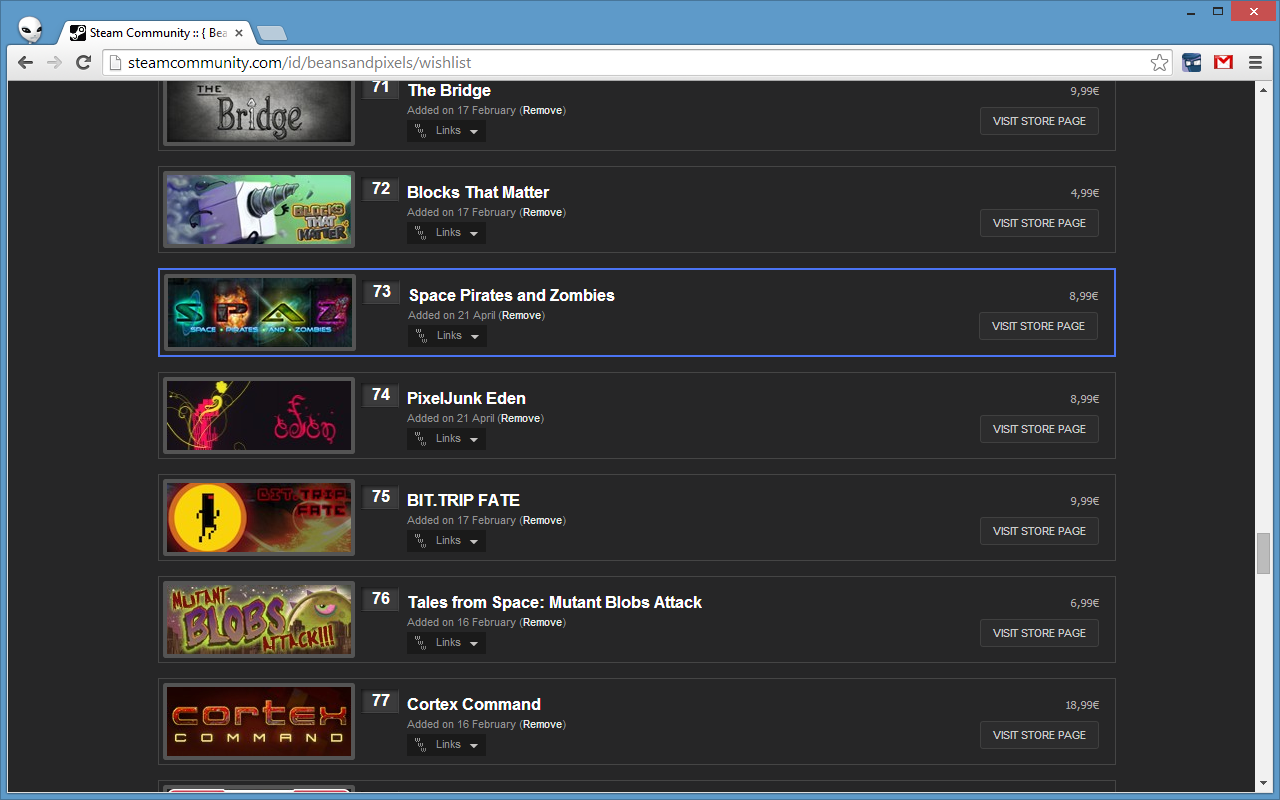1280x800 pixels.
Task: Visit store page for Space Pirates and Zombies
Action: (1038, 326)
